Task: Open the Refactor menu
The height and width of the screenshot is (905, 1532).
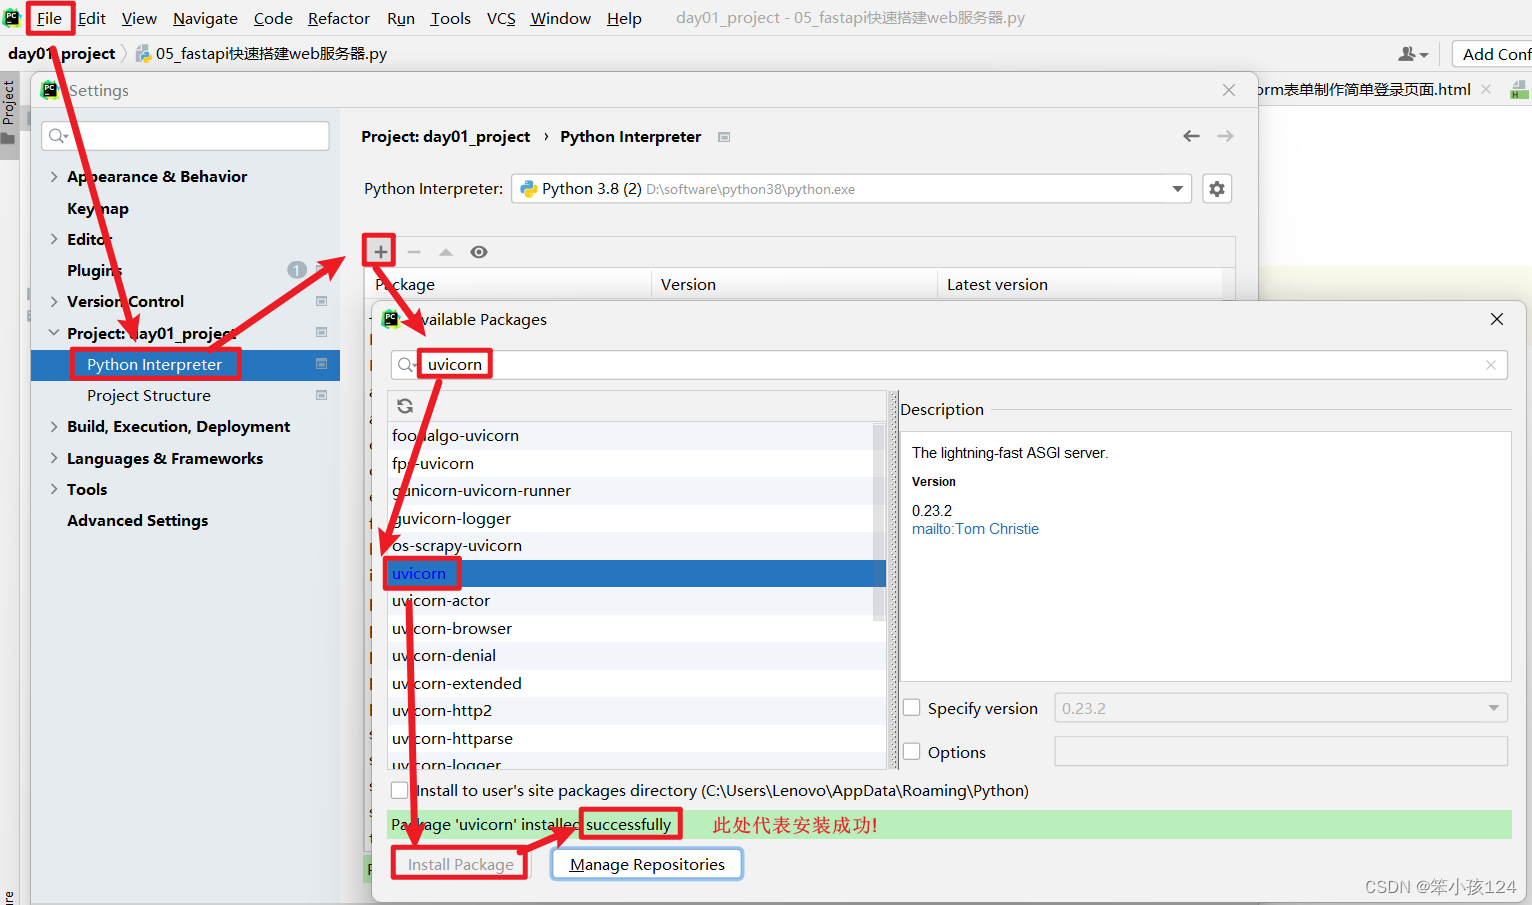Action: (x=338, y=18)
